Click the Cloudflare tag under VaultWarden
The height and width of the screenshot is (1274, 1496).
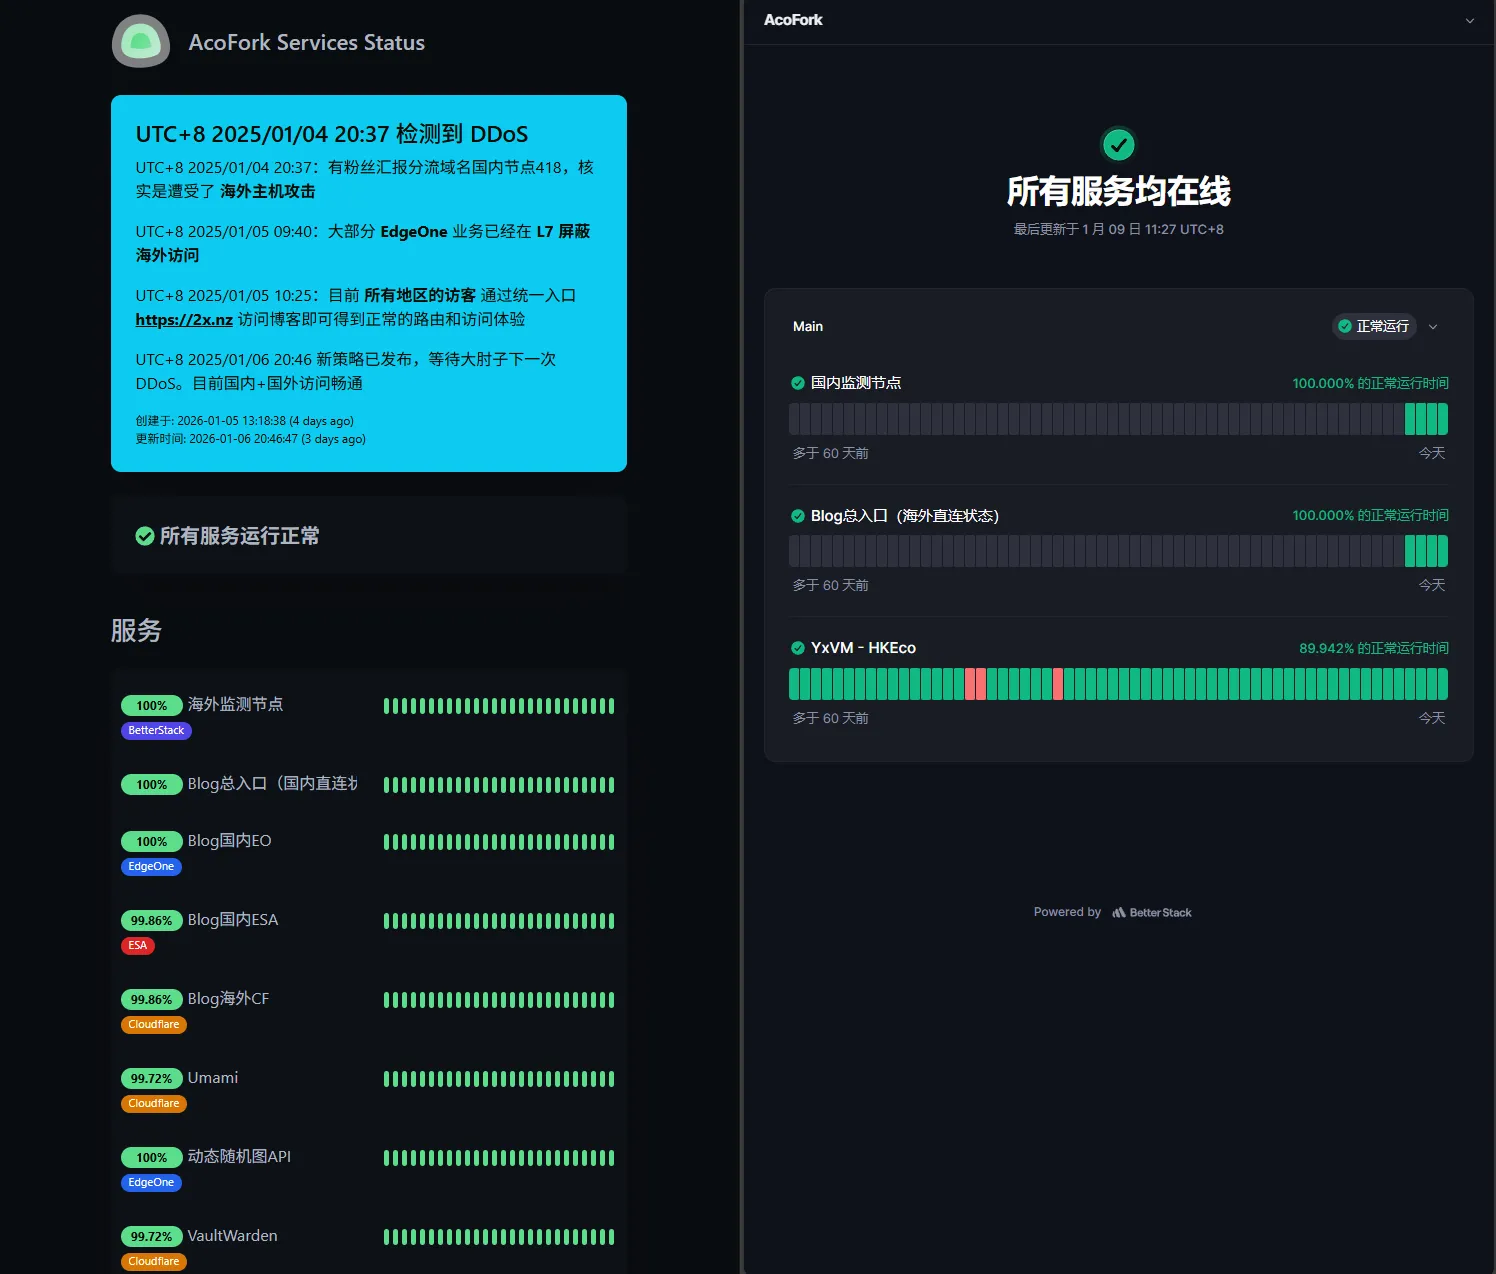tap(154, 1262)
